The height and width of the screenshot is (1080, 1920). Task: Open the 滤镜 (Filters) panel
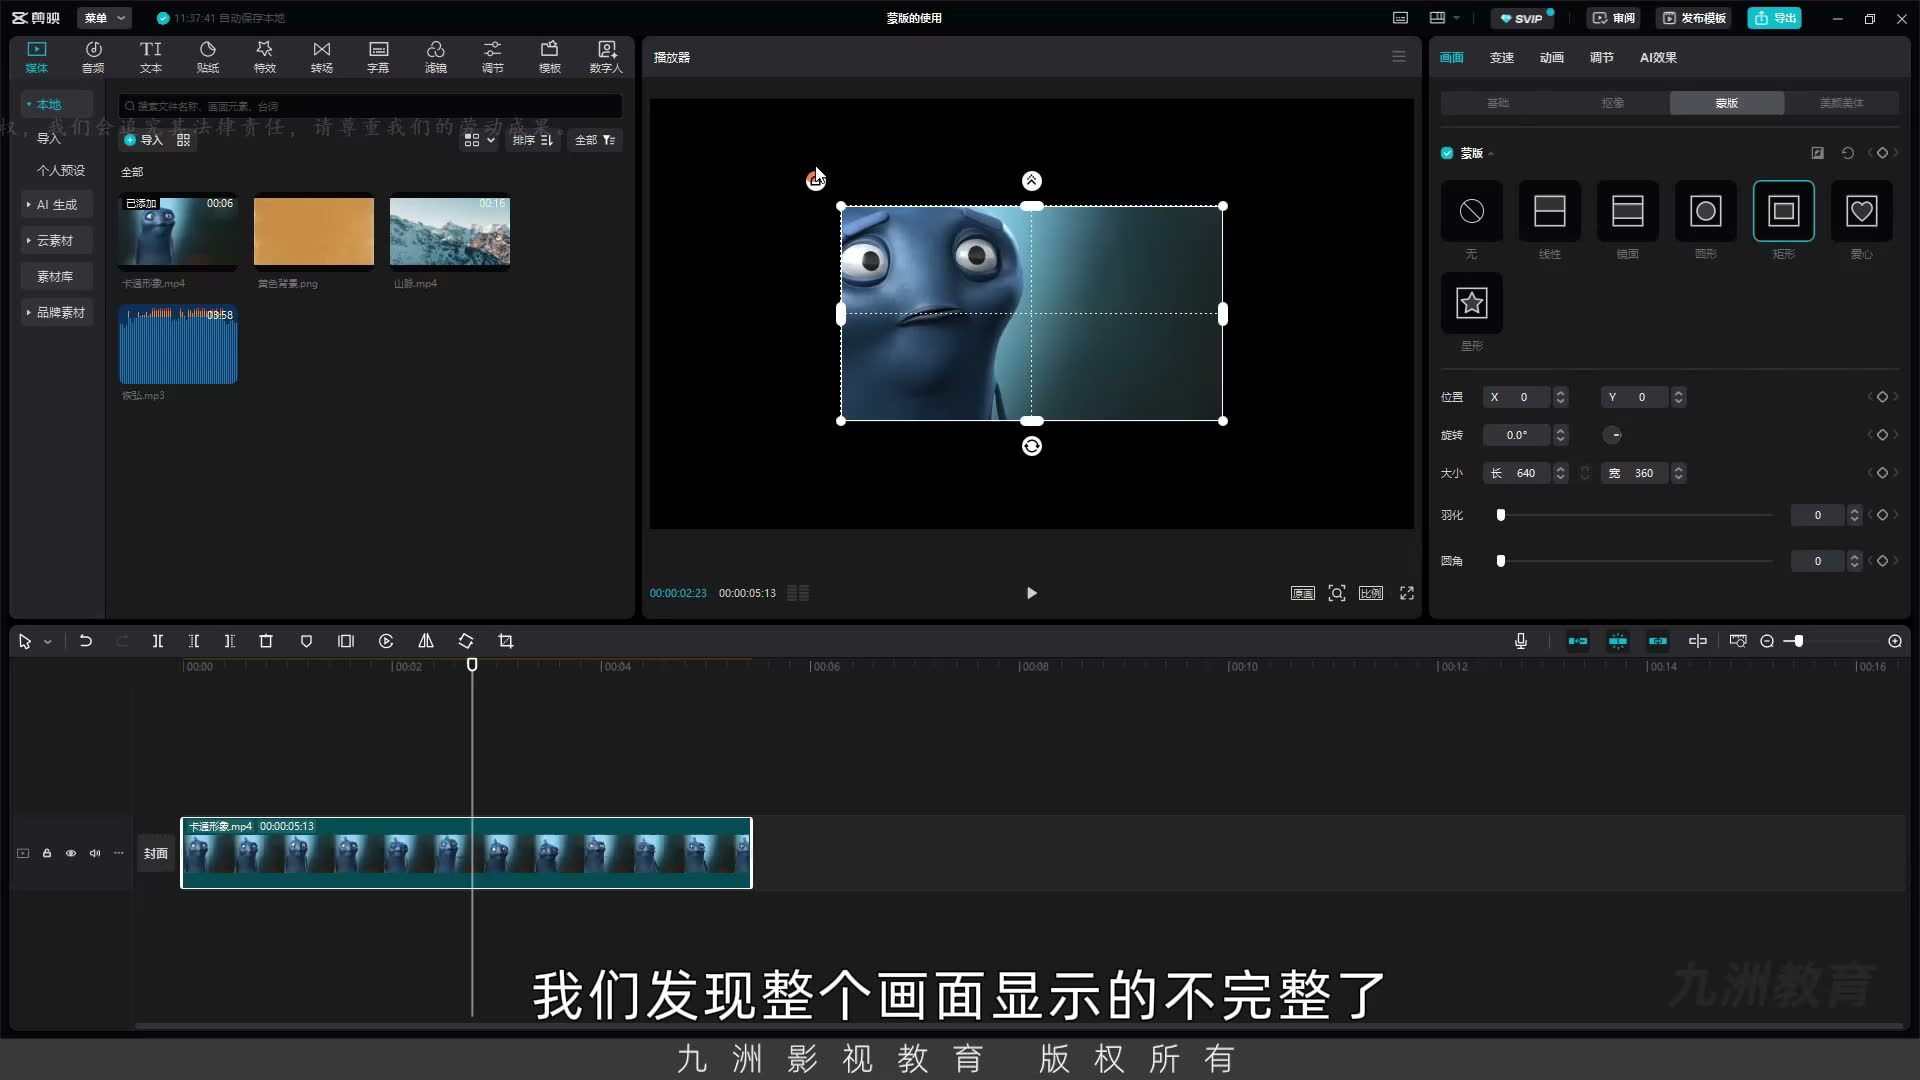435,57
